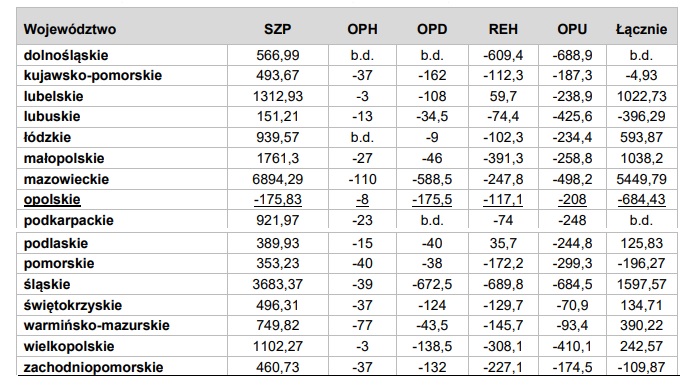This screenshot has width=699, height=386.
Task: Open the underlined opolskie link
Action: pos(52,199)
